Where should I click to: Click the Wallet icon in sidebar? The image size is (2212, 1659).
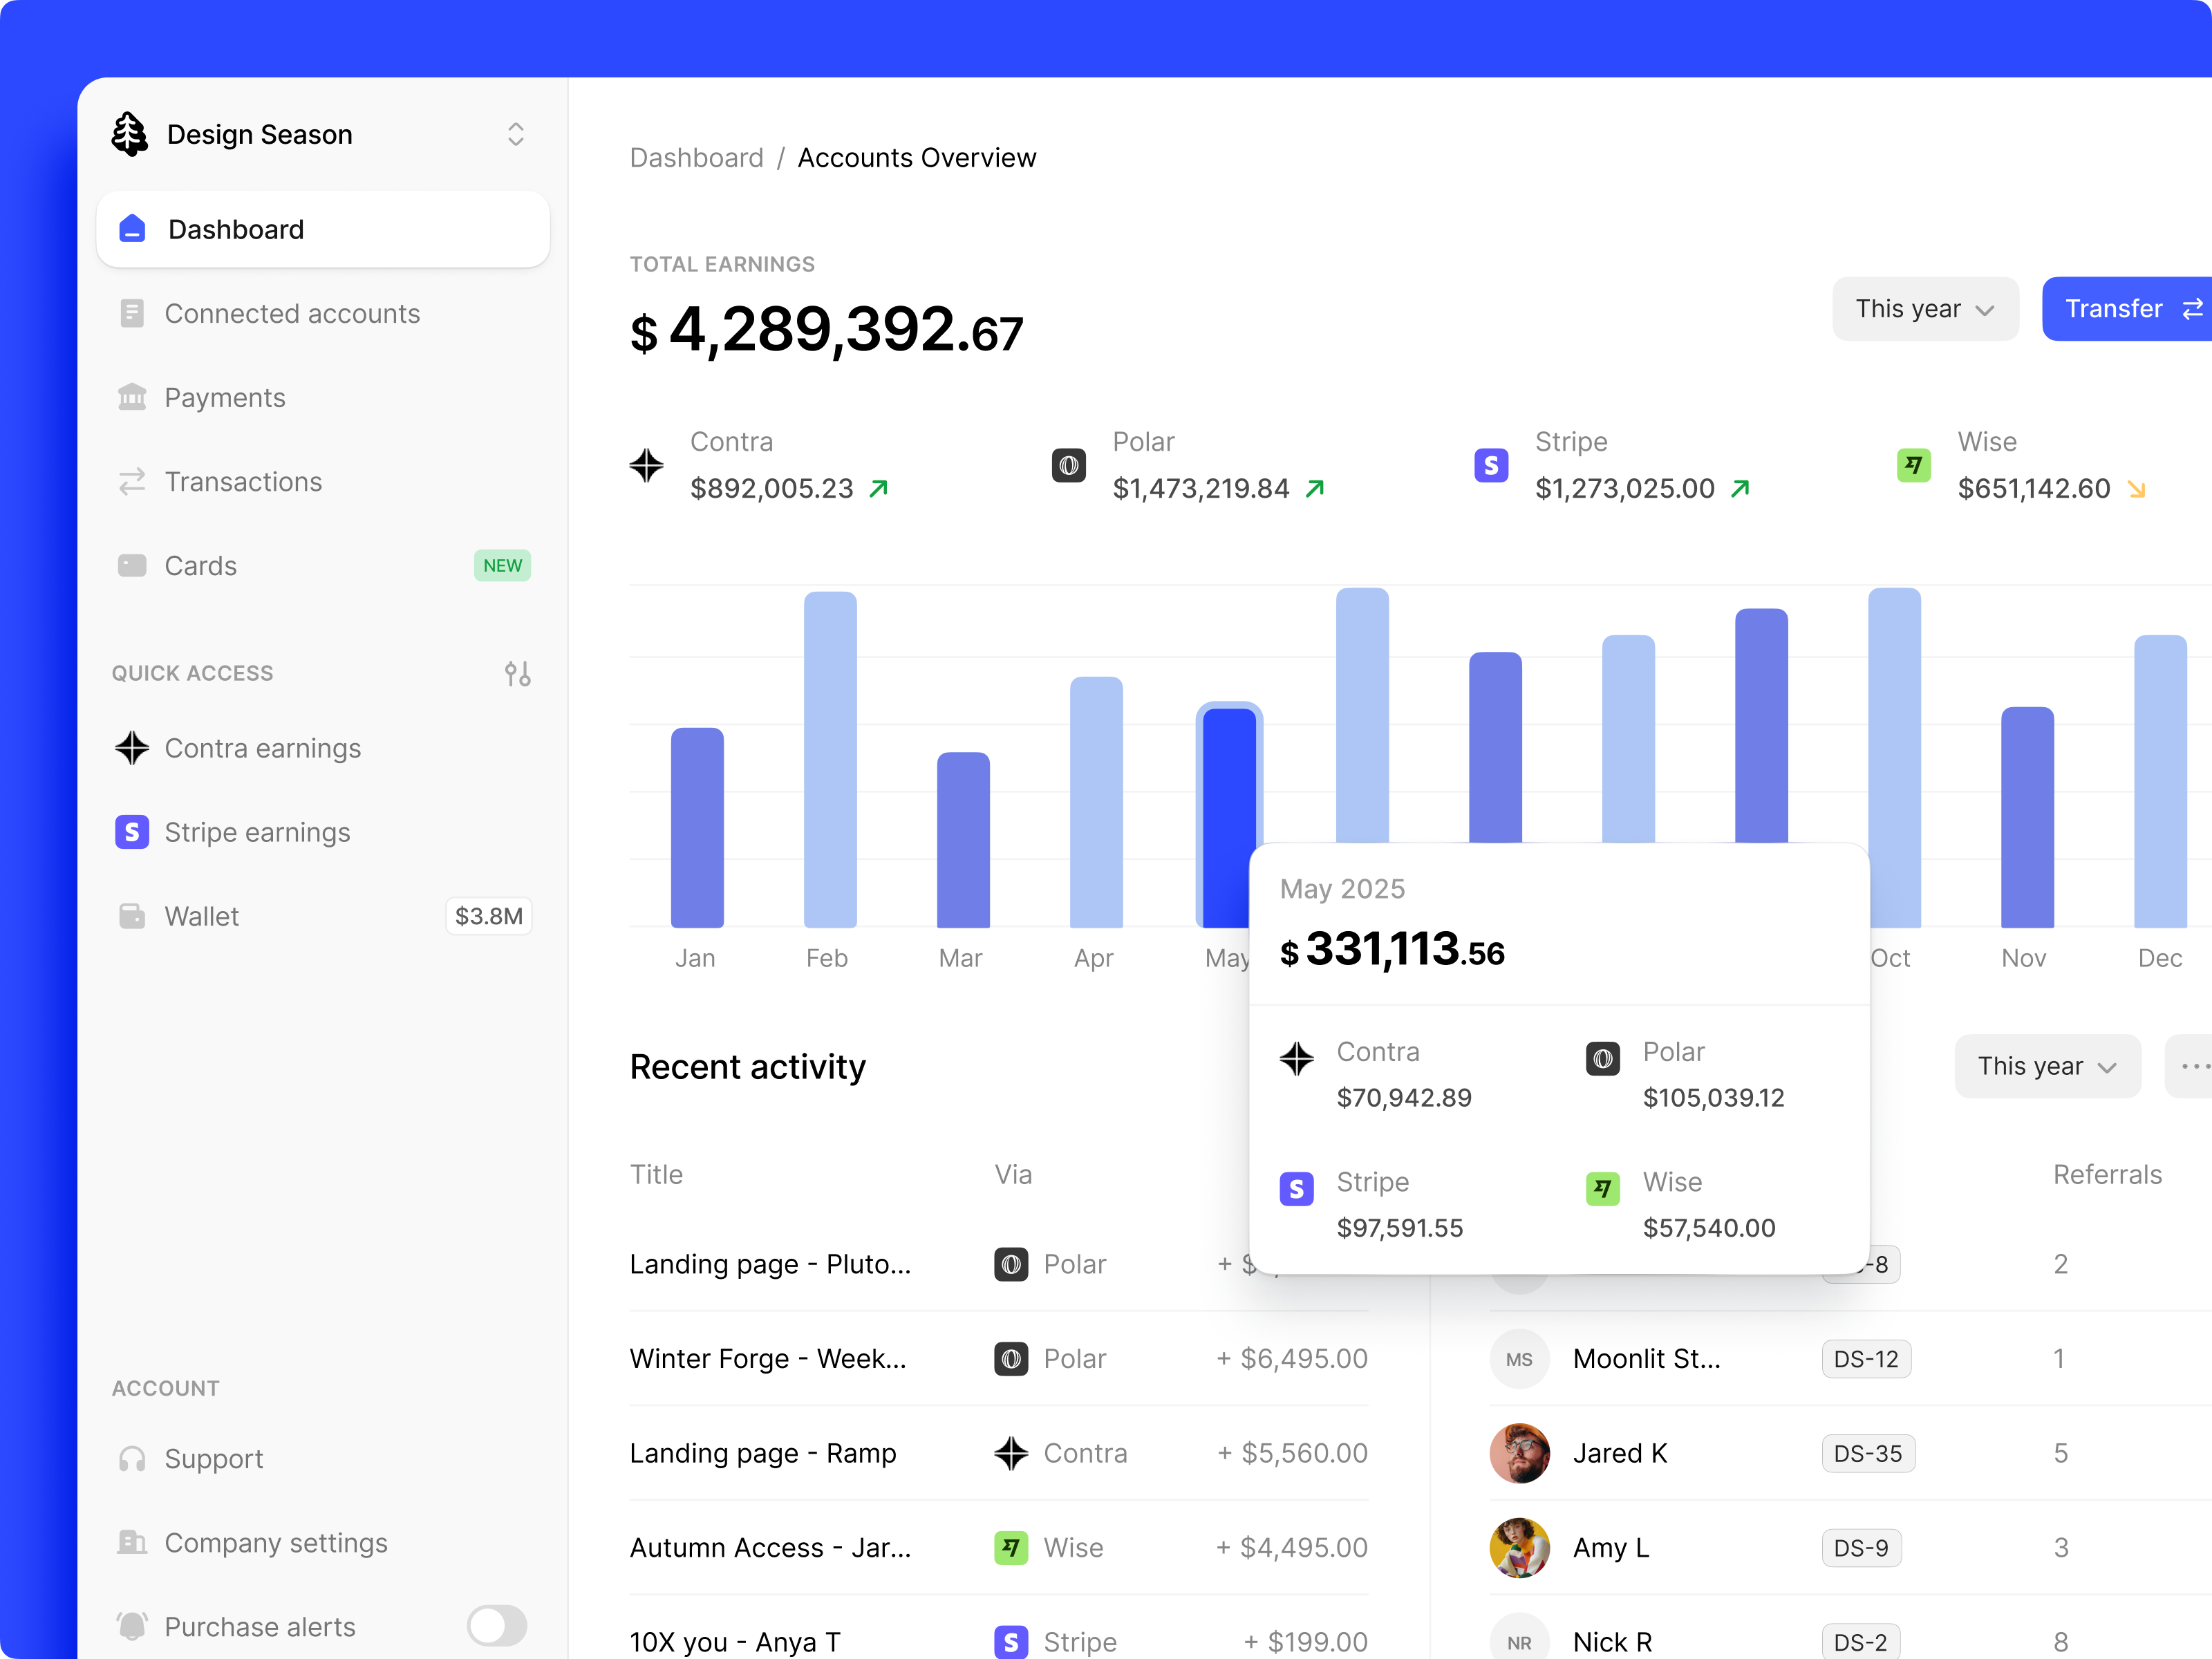pyautogui.click(x=132, y=916)
